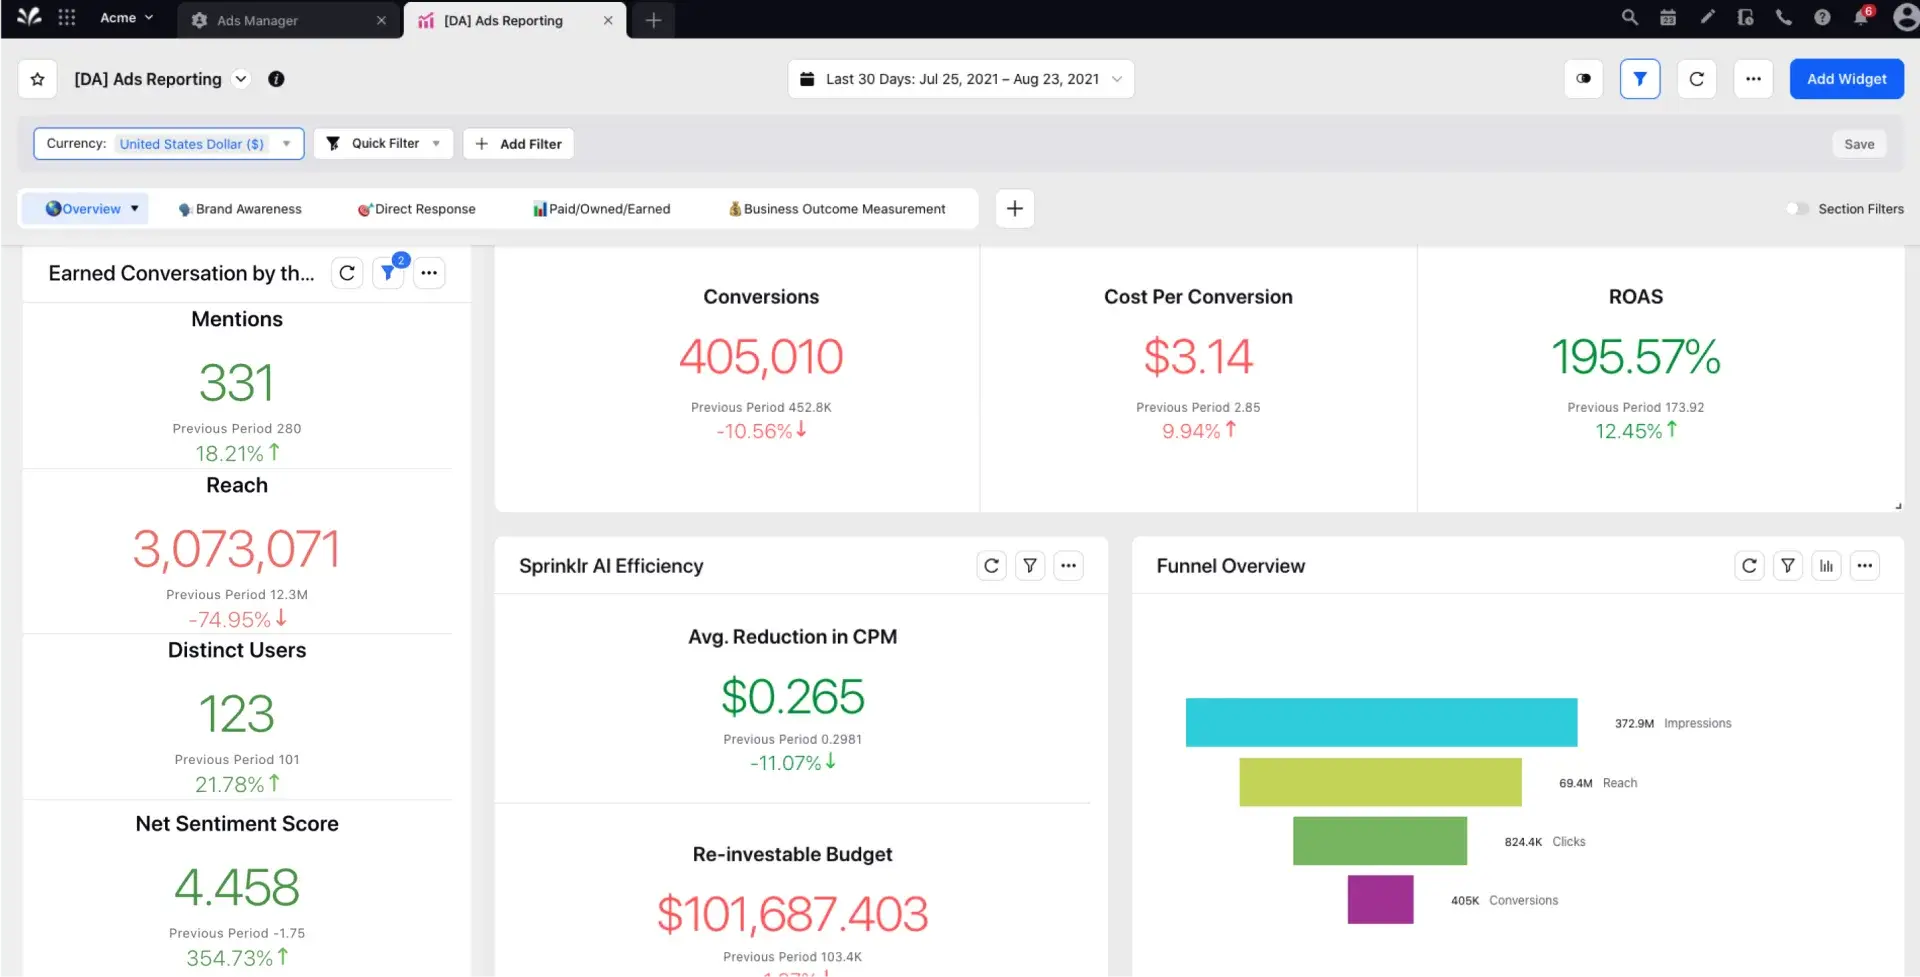Click the pencil compose icon
Viewport: 1920px width, 977px height.
pyautogui.click(x=1707, y=18)
